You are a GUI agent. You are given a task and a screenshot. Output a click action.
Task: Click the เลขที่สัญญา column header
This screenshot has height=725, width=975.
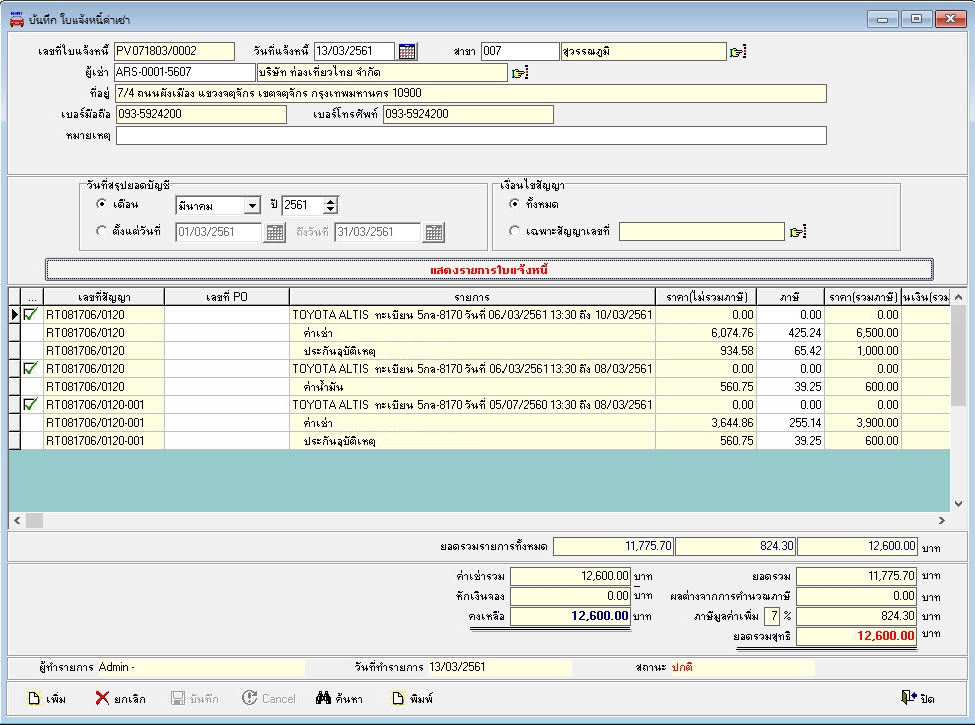click(104, 297)
